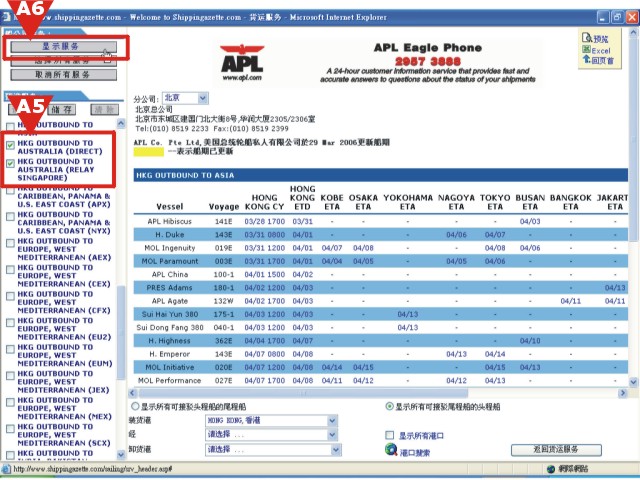Open the 卸货港 discharge port dropdown

pyautogui.click(x=273, y=449)
